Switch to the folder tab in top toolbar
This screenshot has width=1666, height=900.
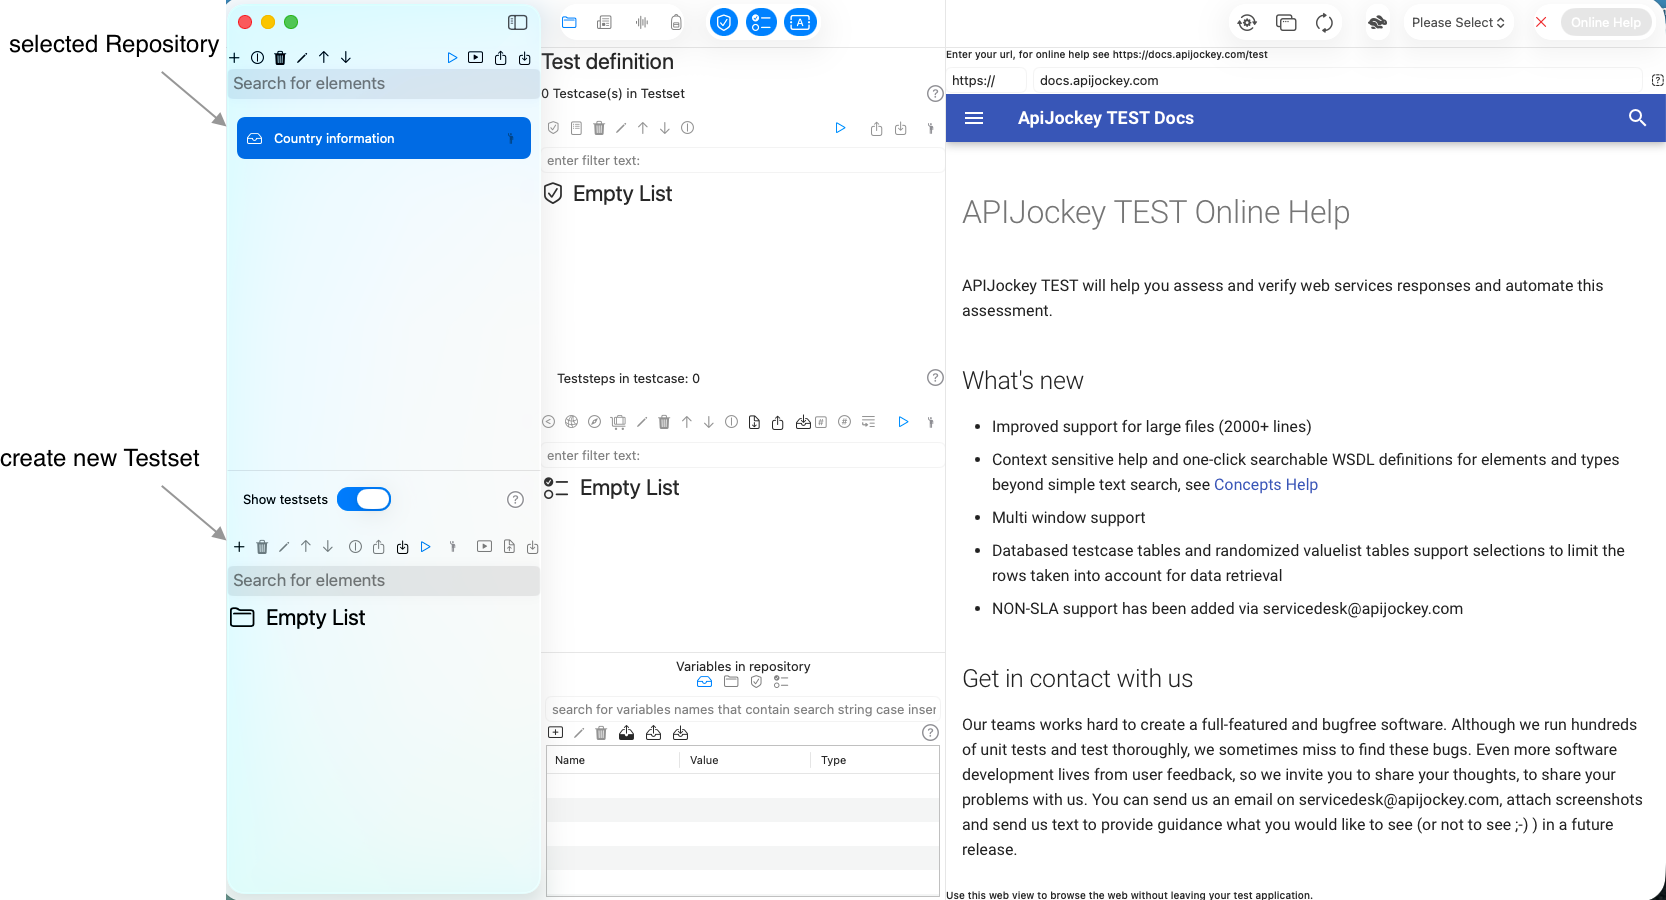pyautogui.click(x=569, y=22)
